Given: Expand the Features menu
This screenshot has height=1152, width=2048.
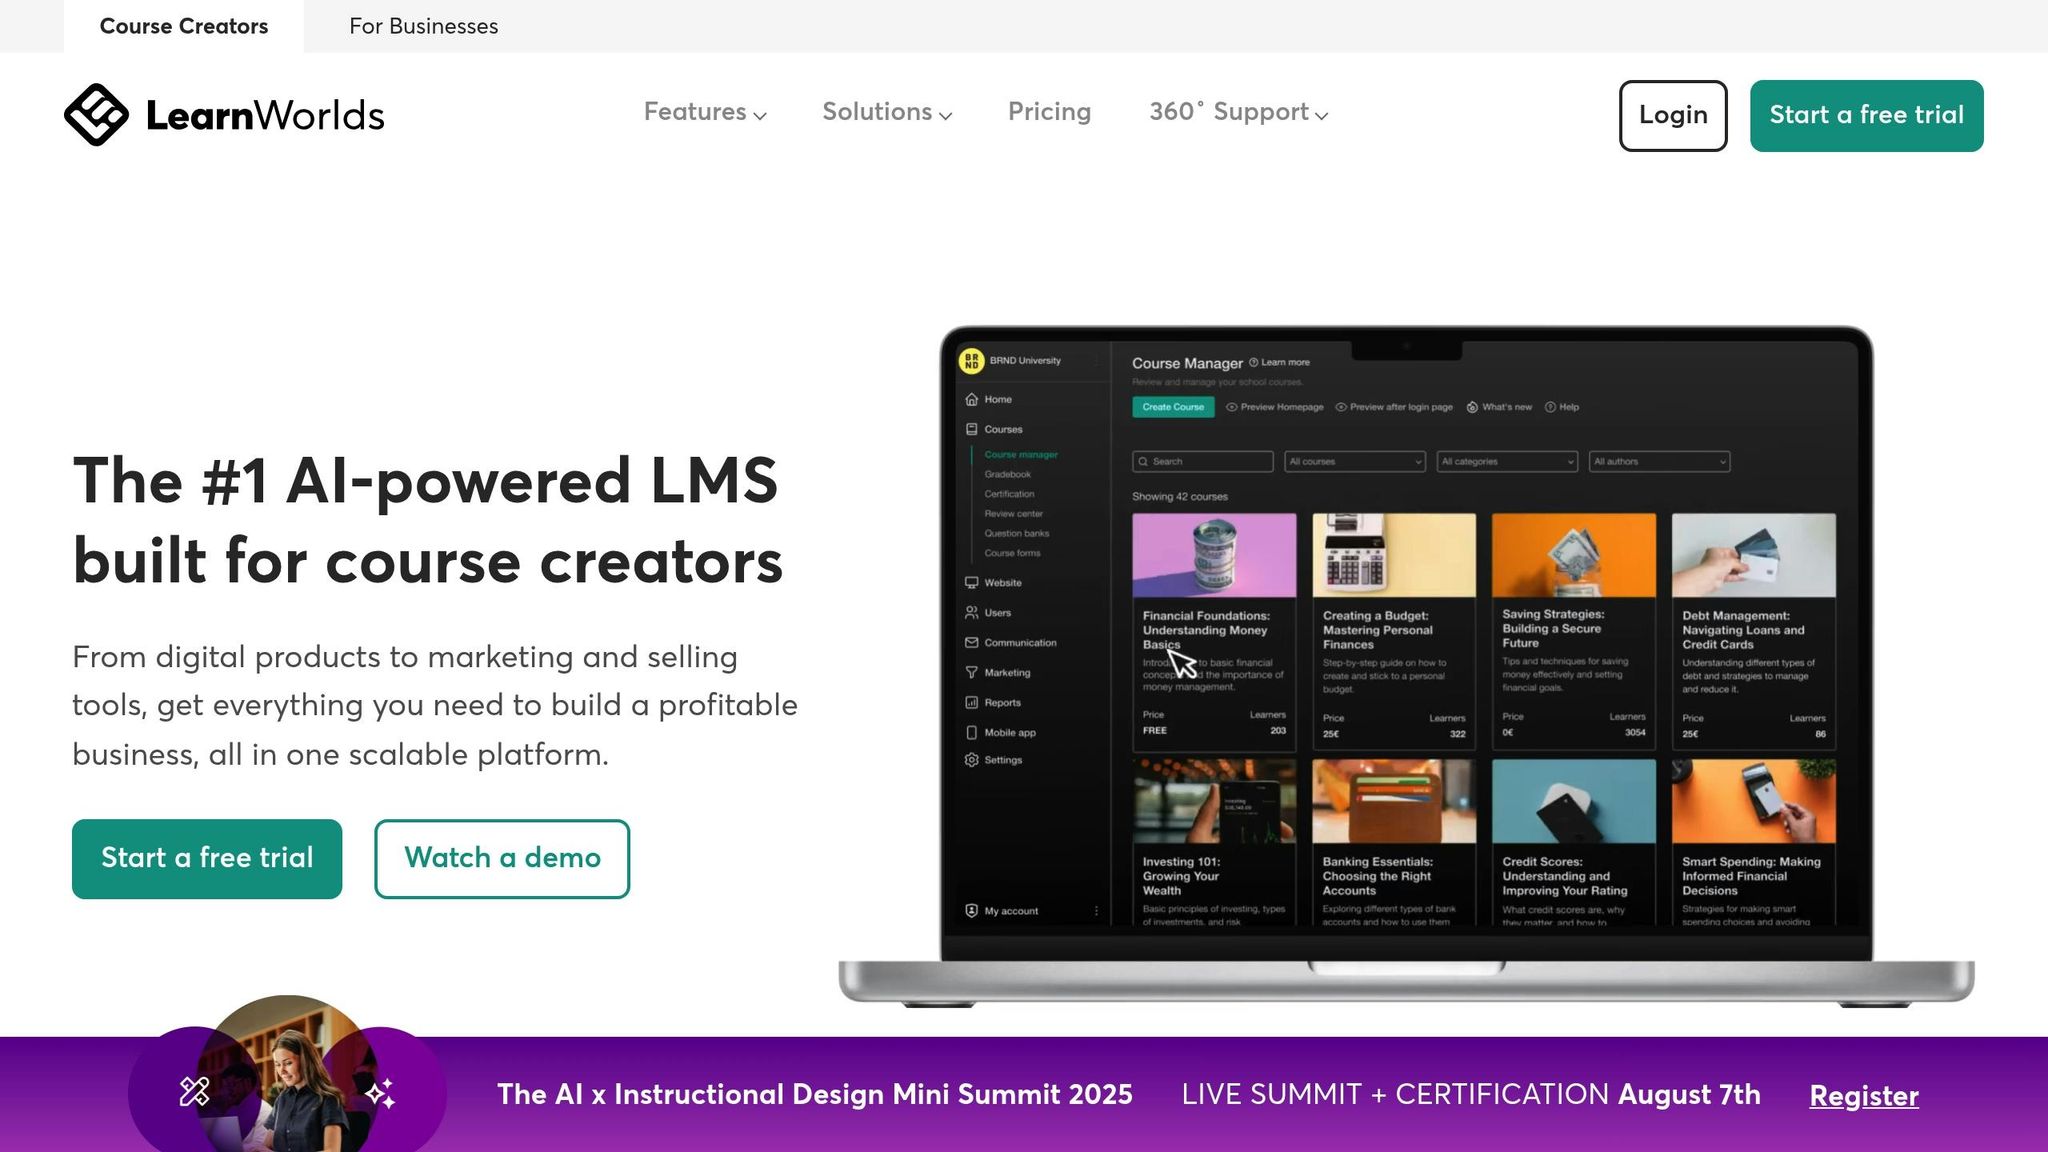Looking at the screenshot, I should (x=705, y=112).
